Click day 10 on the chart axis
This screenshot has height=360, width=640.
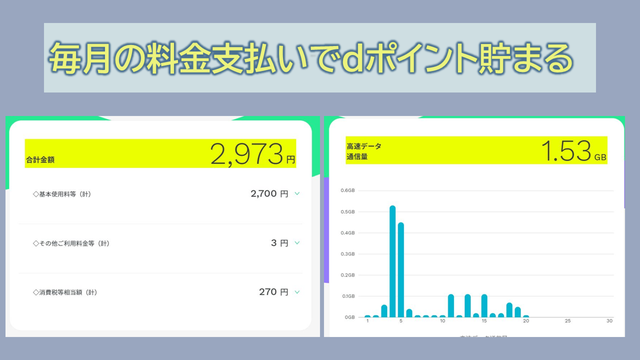(442, 321)
